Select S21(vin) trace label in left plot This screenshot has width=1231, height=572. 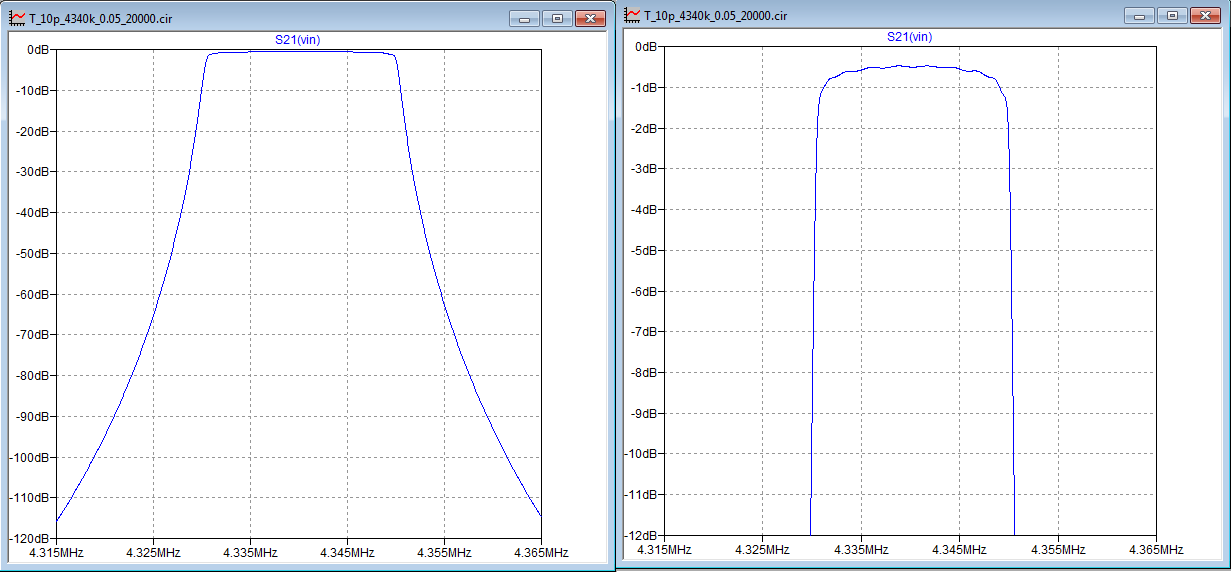297,40
